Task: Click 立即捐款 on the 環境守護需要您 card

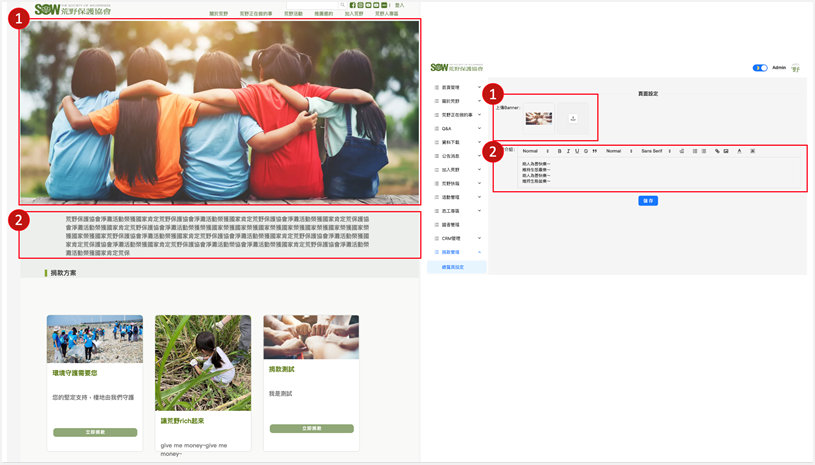Action: [95, 432]
